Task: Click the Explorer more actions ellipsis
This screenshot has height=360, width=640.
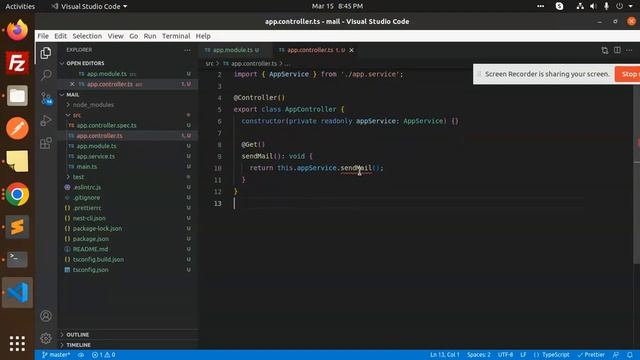Action: pyautogui.click(x=187, y=50)
